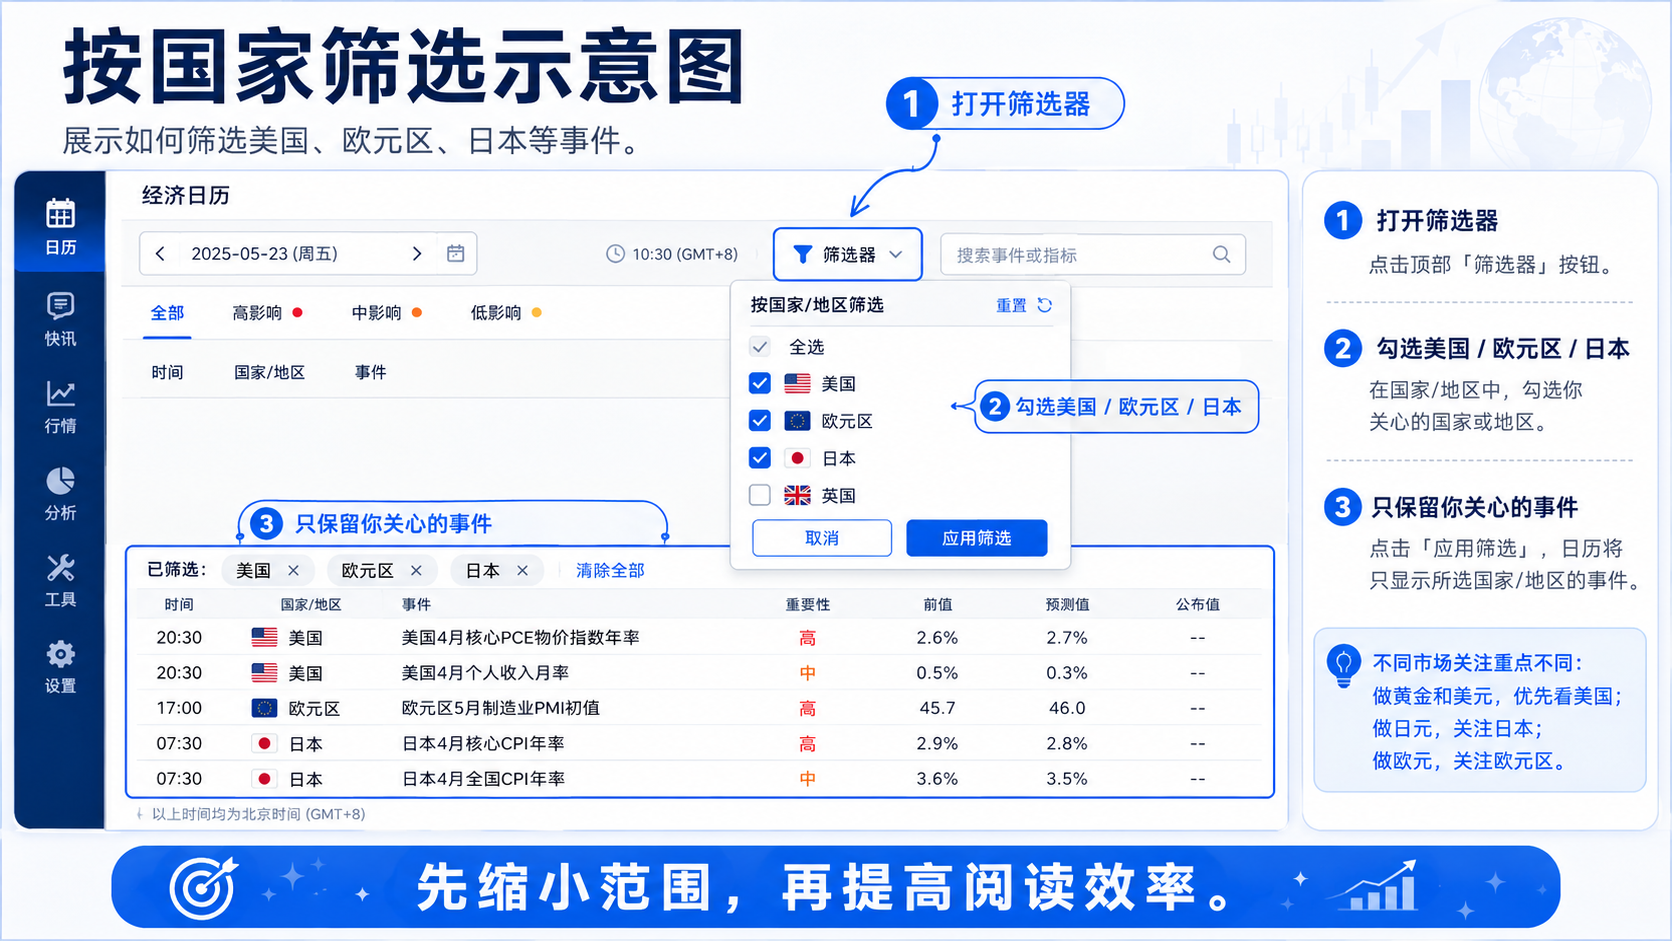Select the 中影响 tab
Image resolution: width=1672 pixels, height=941 pixels.
point(386,313)
